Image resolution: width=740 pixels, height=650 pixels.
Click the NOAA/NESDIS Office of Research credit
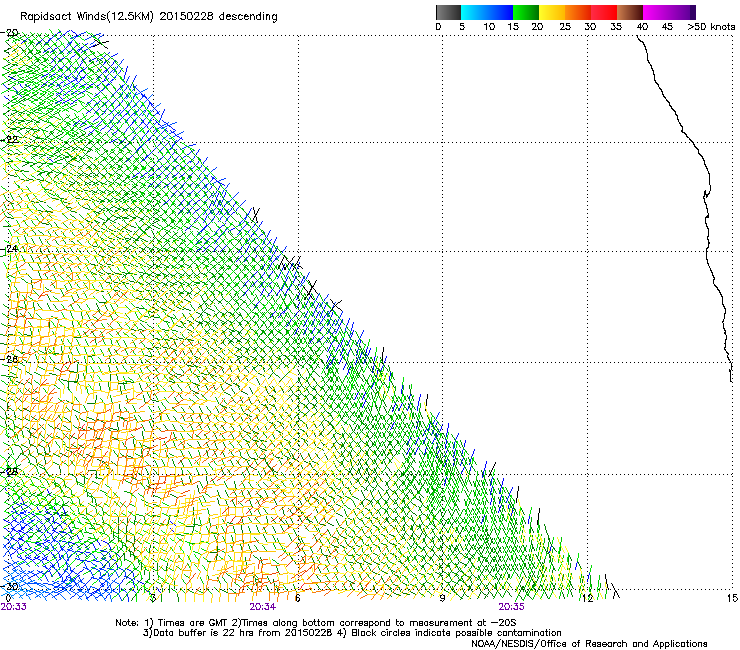pos(589,644)
